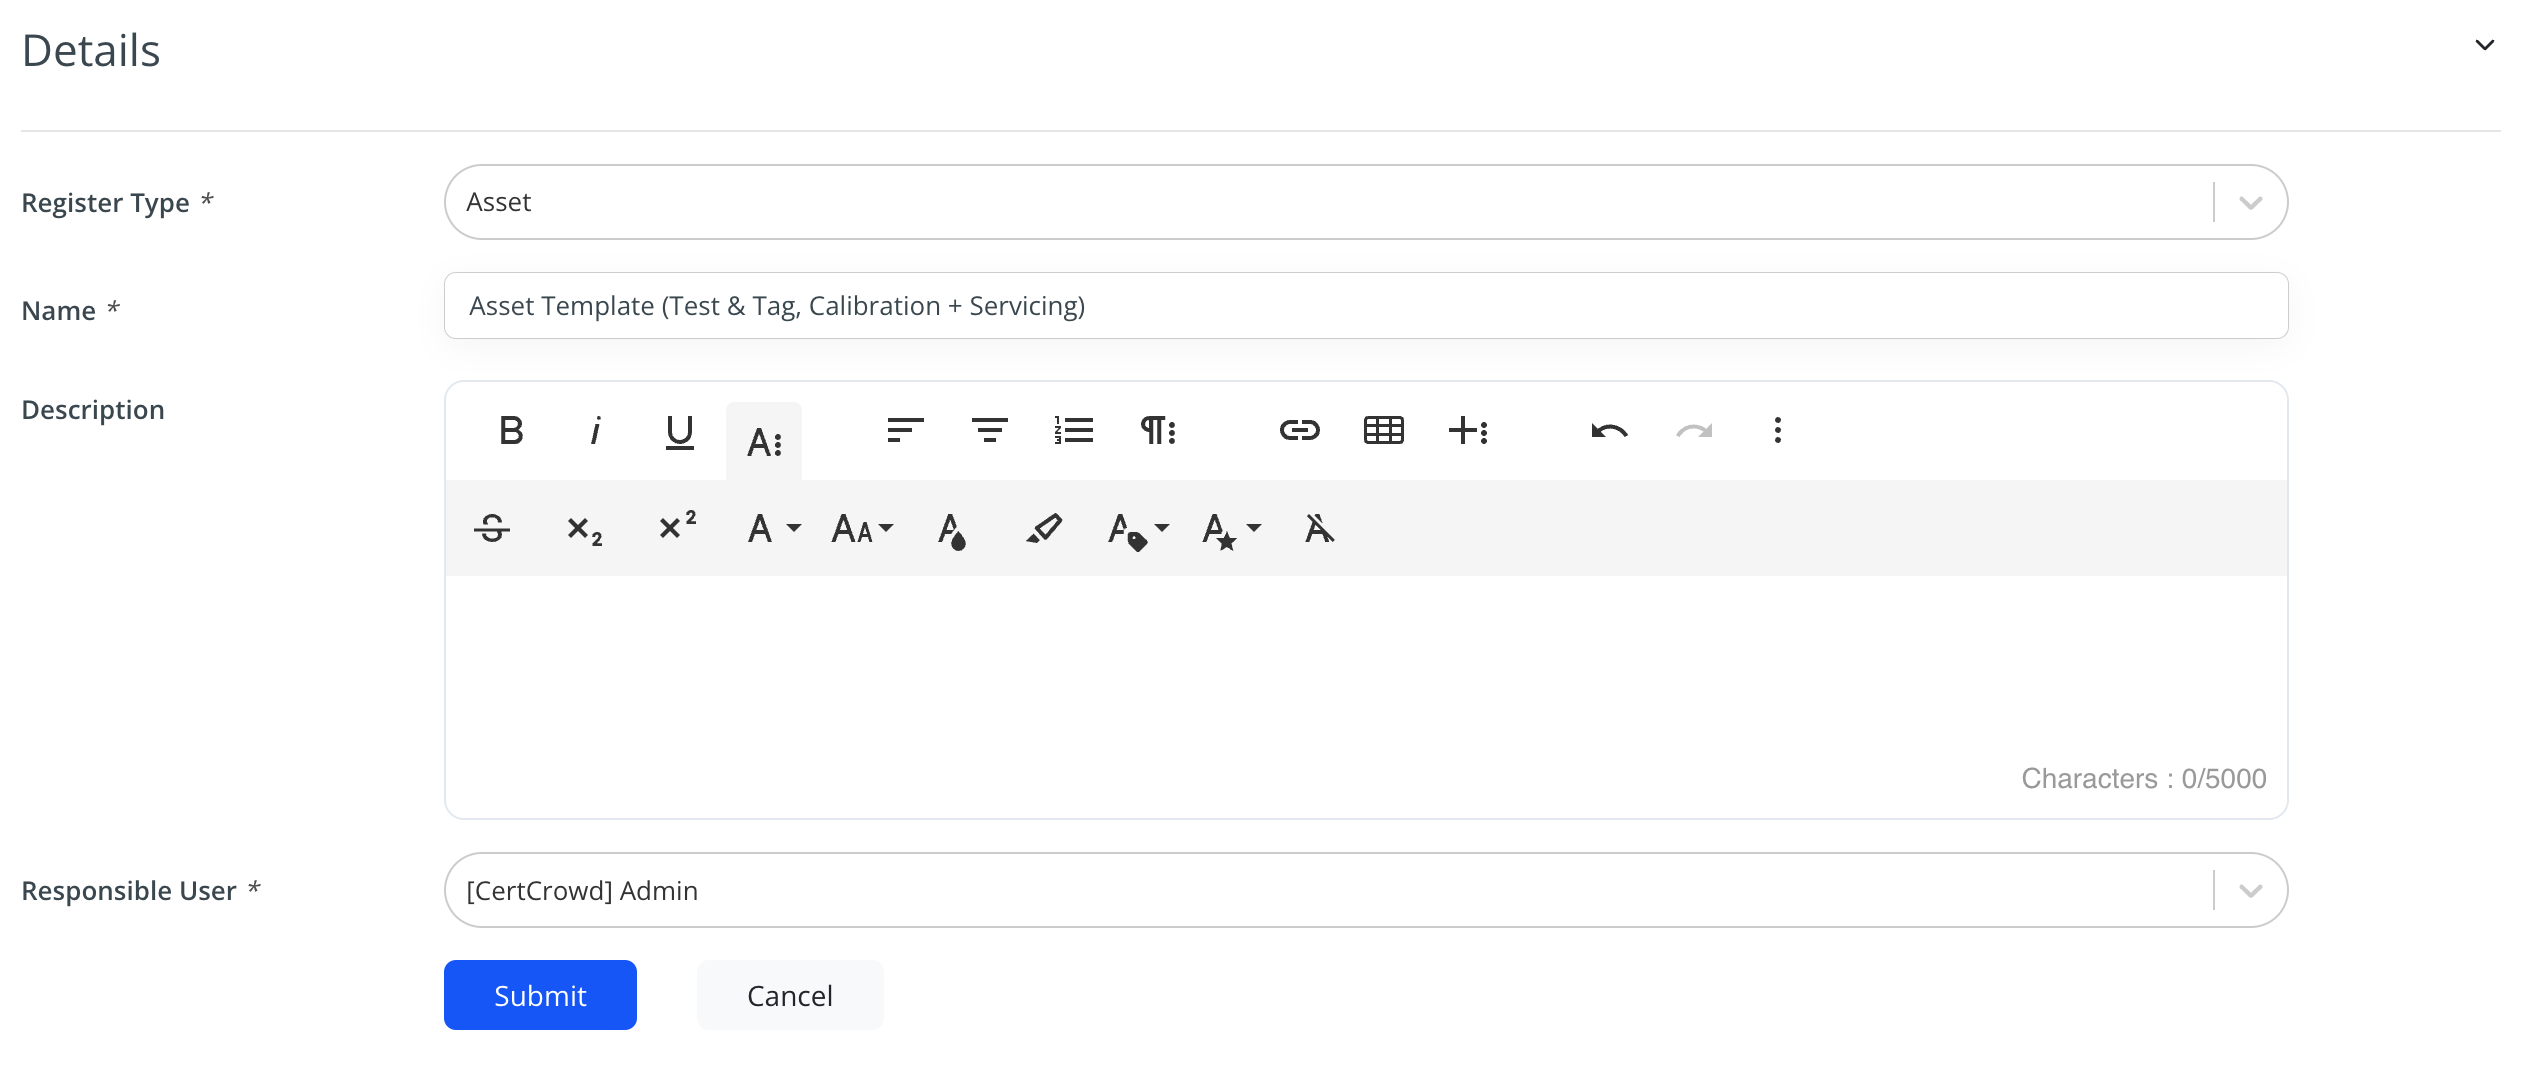
Task: Submit the register form
Action: click(540, 995)
